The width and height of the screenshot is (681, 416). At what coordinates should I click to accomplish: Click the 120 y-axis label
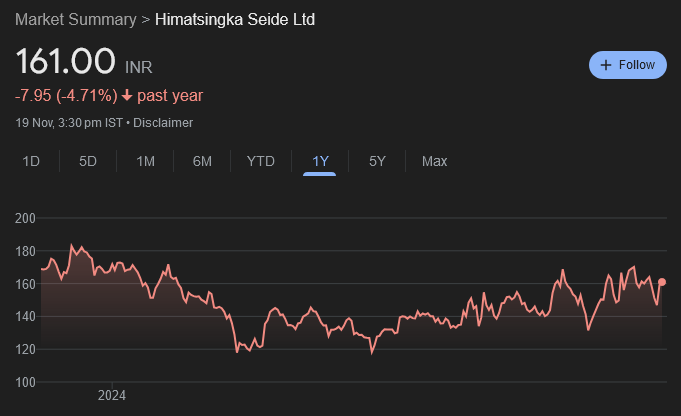25,349
